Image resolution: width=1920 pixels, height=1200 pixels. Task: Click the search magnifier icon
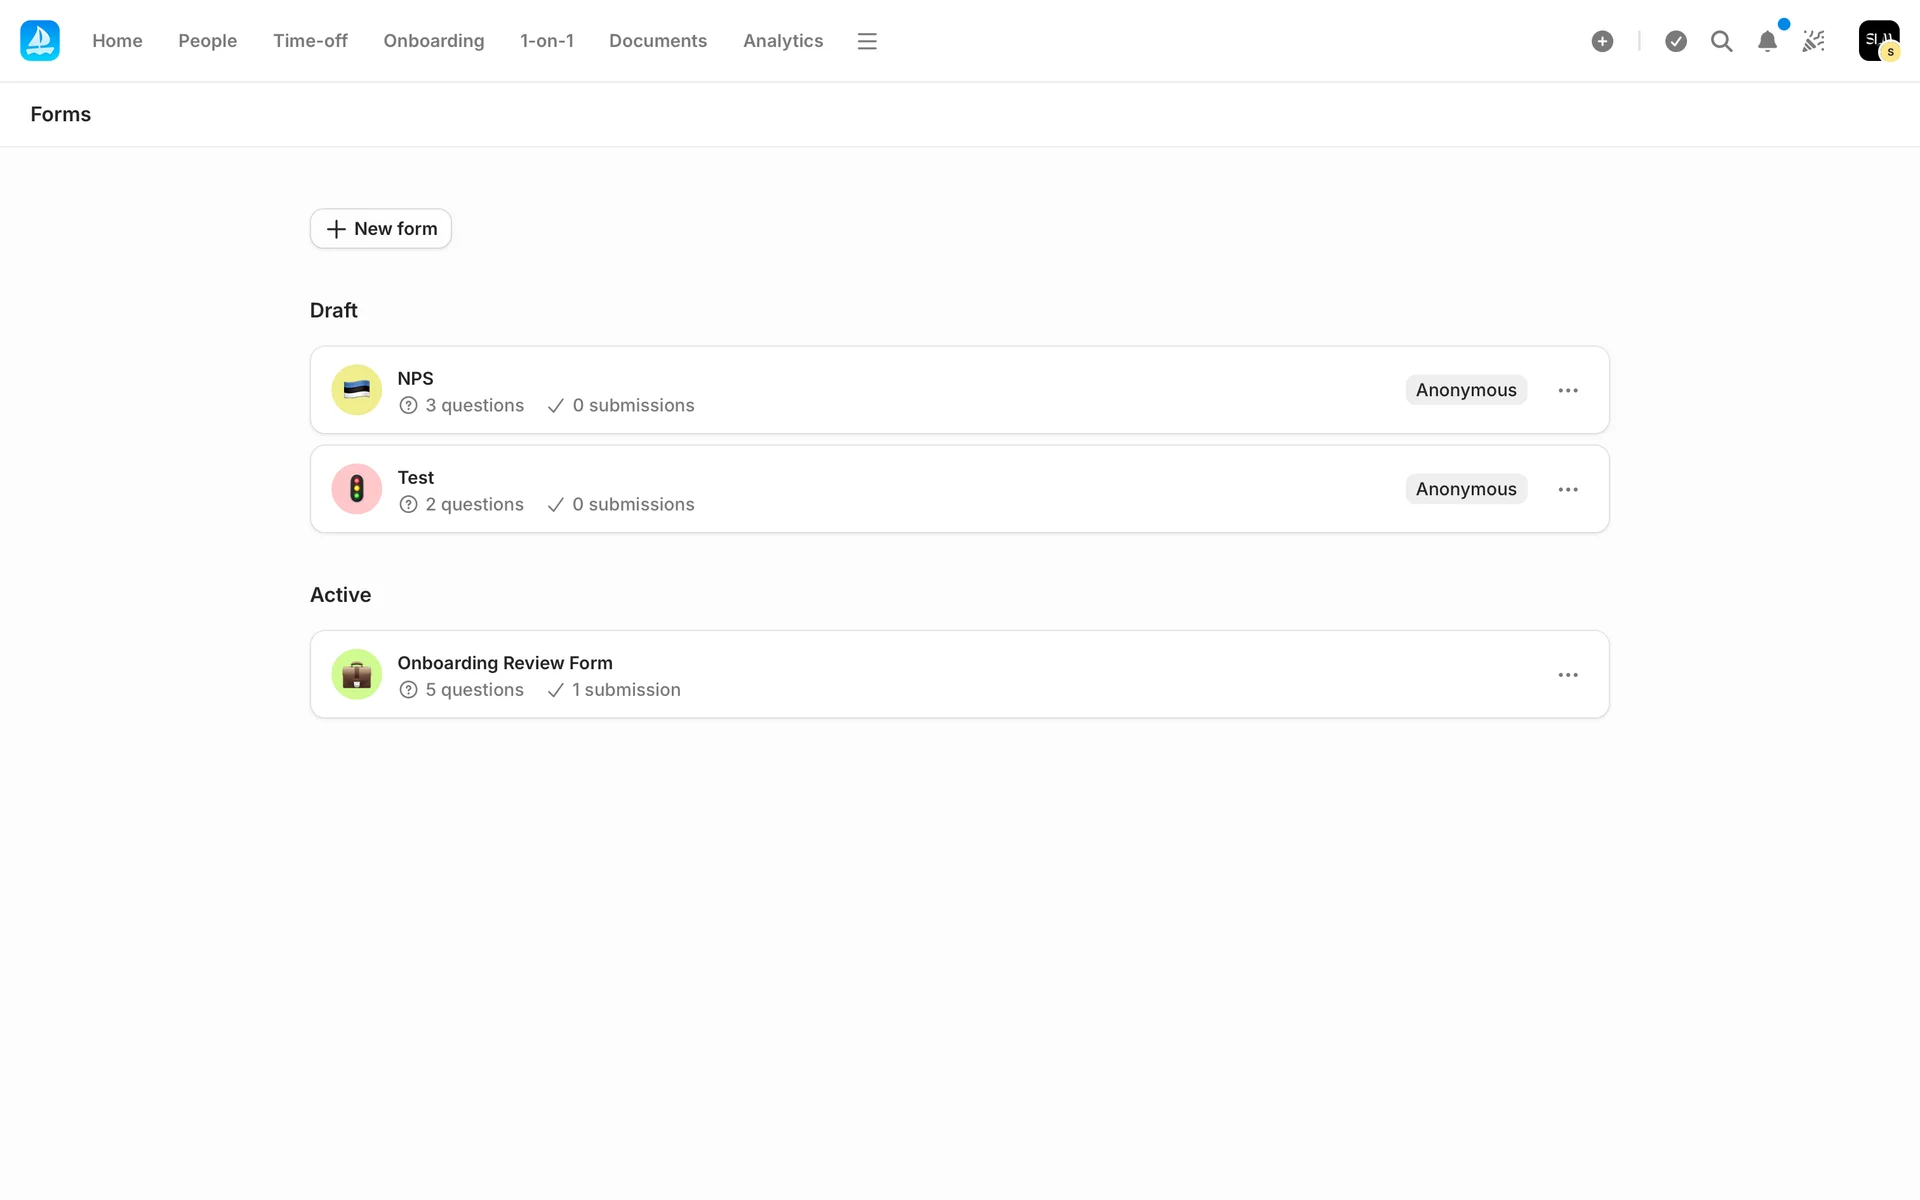coord(1721,41)
